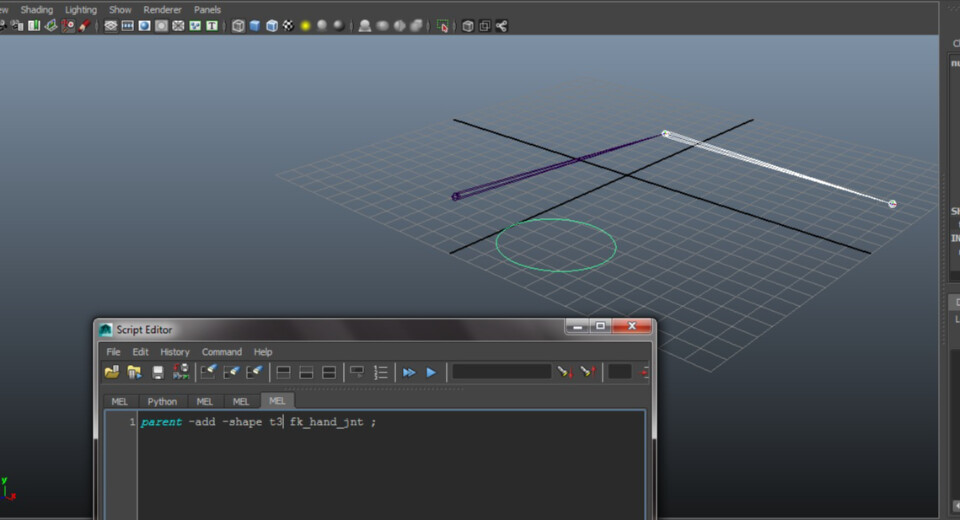The width and height of the screenshot is (960, 520).
Task: Click the Save Script to Shelf icon
Action: coord(181,372)
